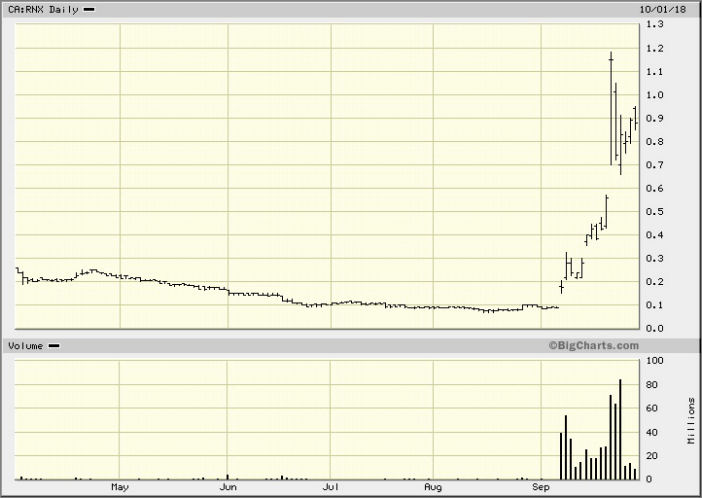Click the 0.0 price axis label

[655, 328]
